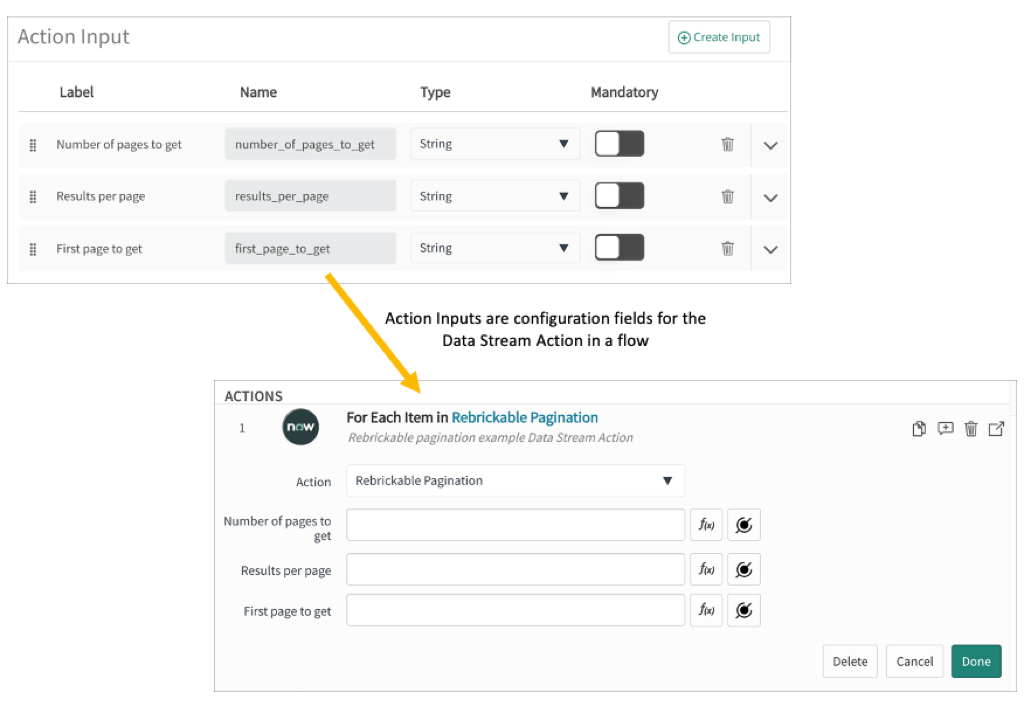This screenshot has height=706, width=1024.
Task: Confirm the action with Done
Action: pos(976,661)
